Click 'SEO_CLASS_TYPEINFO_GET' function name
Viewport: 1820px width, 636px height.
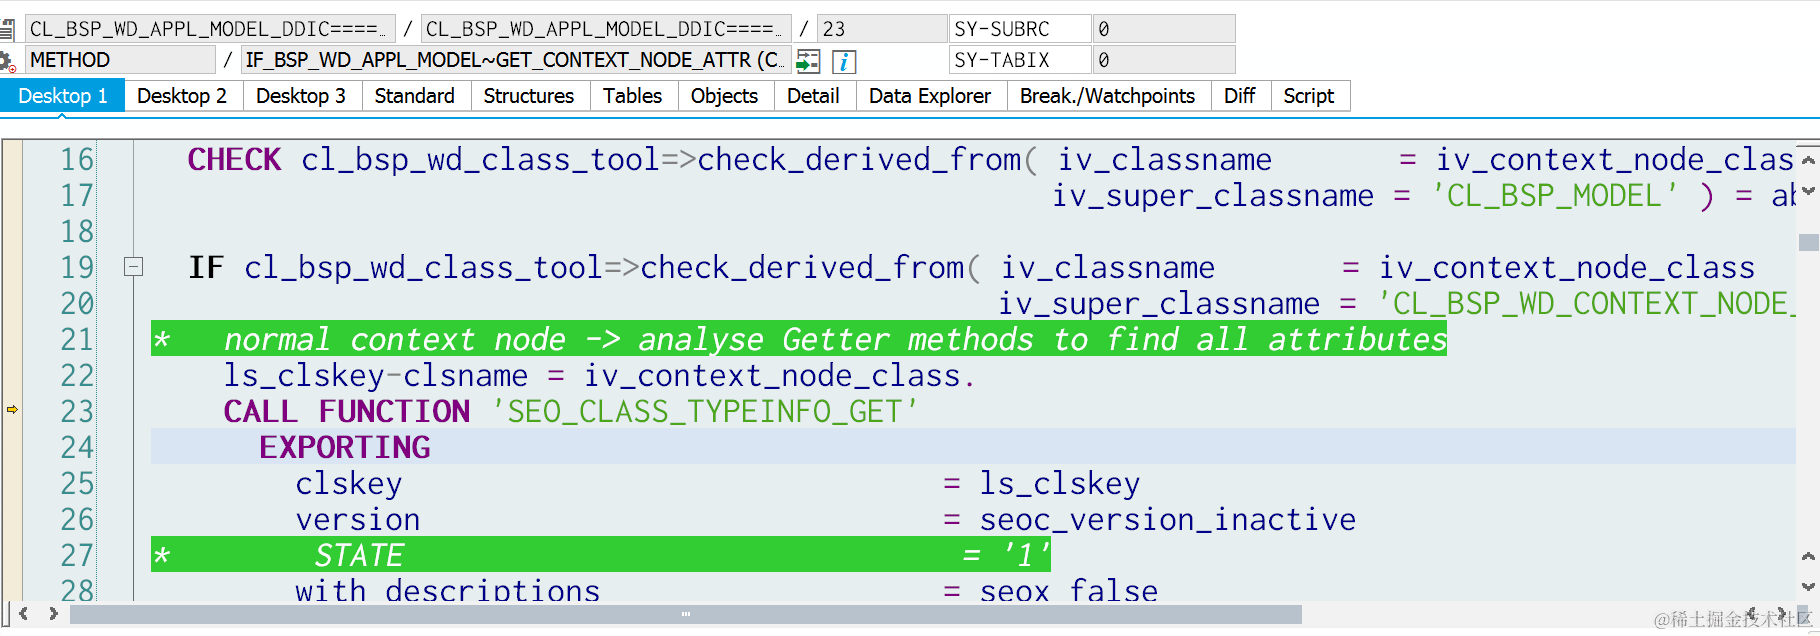point(704,411)
